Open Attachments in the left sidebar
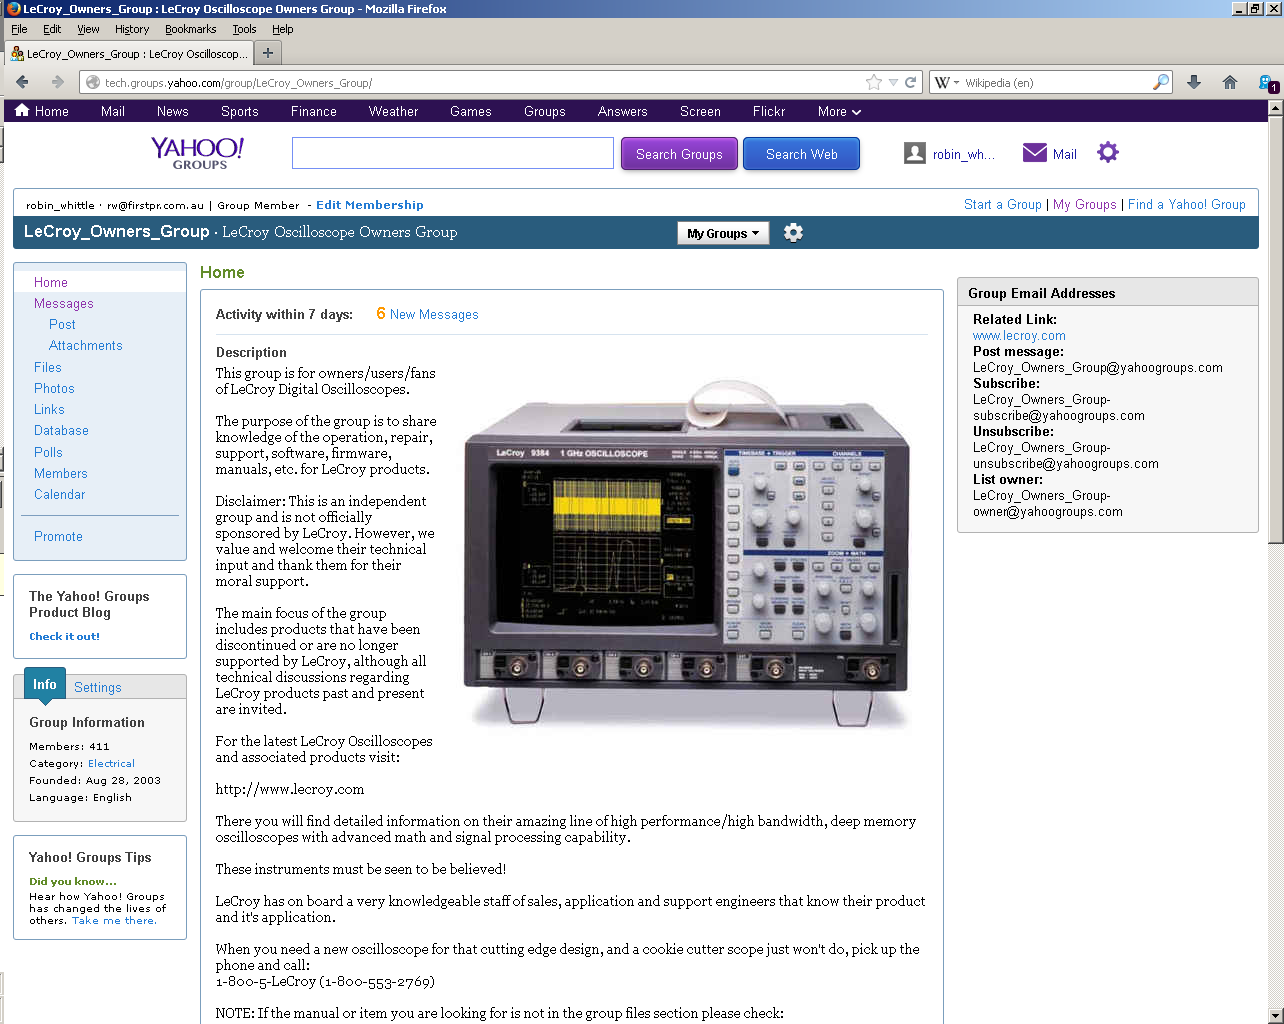This screenshot has width=1284, height=1024. [86, 345]
